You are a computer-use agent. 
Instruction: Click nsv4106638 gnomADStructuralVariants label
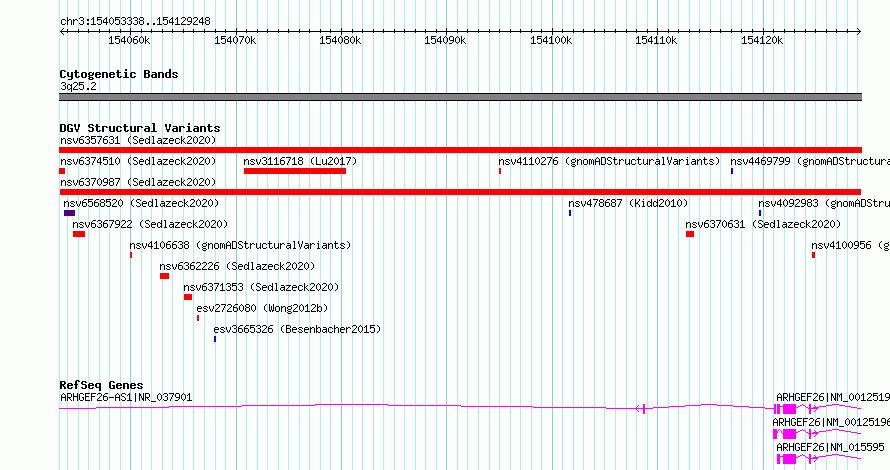coord(240,245)
